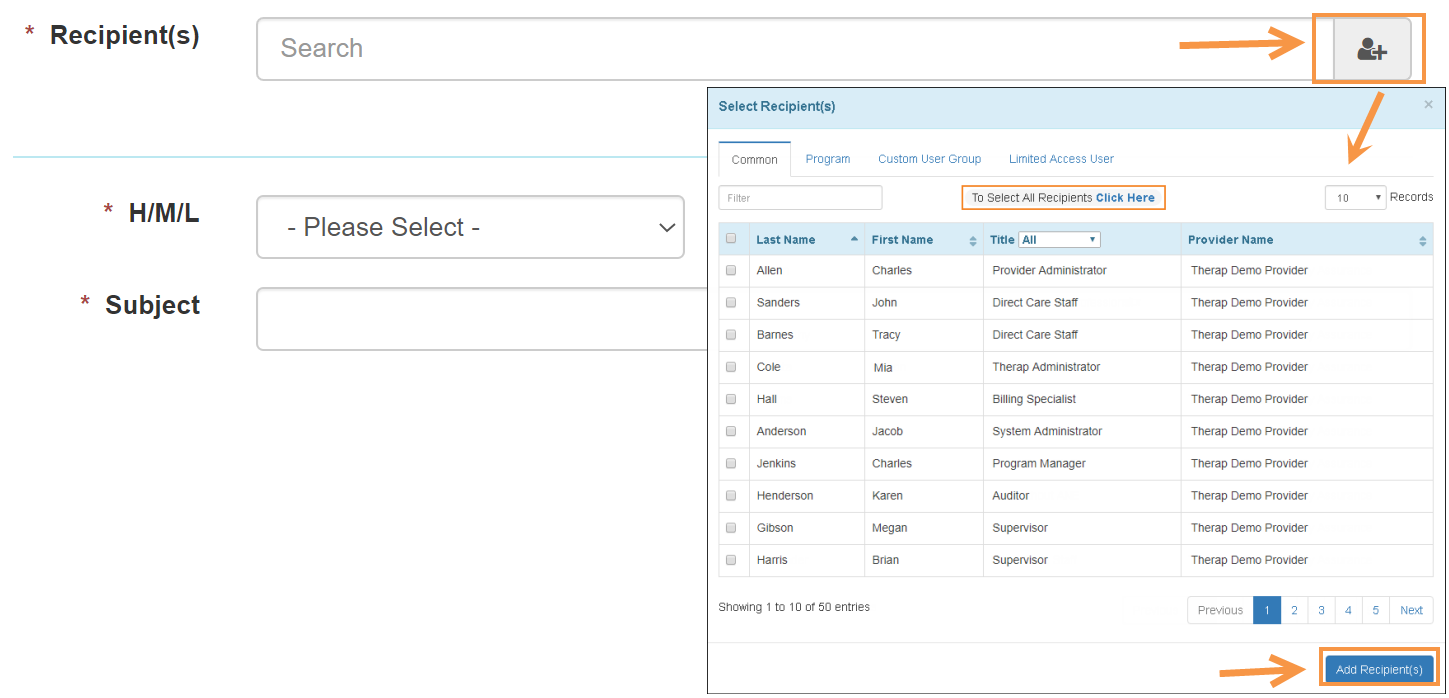1449x698 pixels.
Task: Select the Billing Specialist title cell
Action: (1082, 399)
